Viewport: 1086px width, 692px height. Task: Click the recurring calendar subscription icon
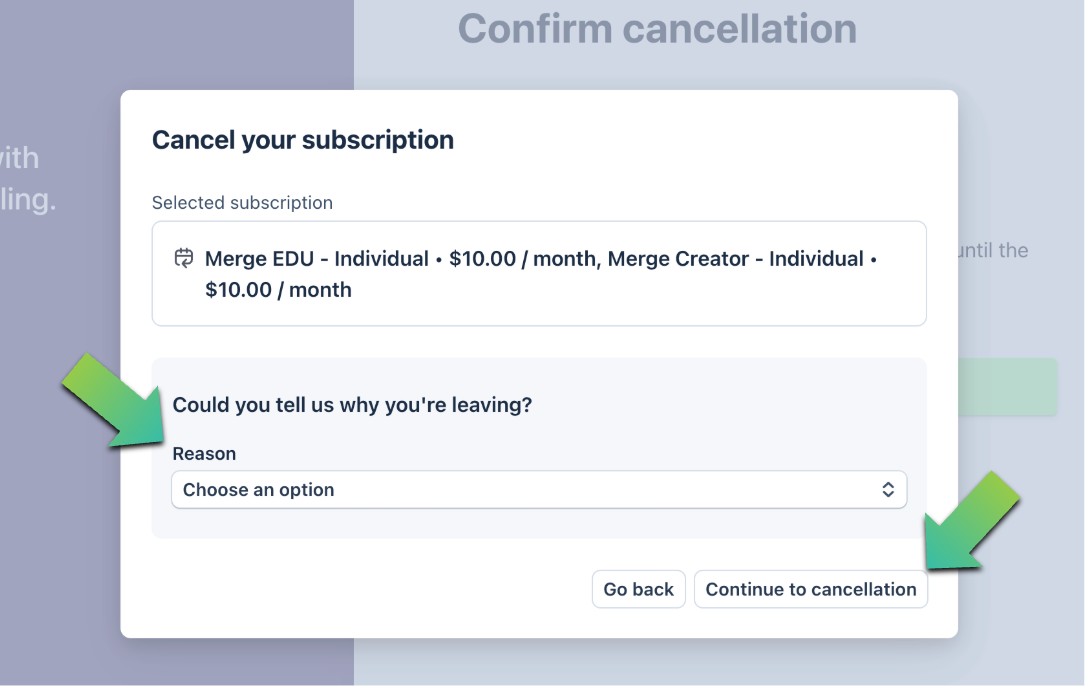click(184, 258)
